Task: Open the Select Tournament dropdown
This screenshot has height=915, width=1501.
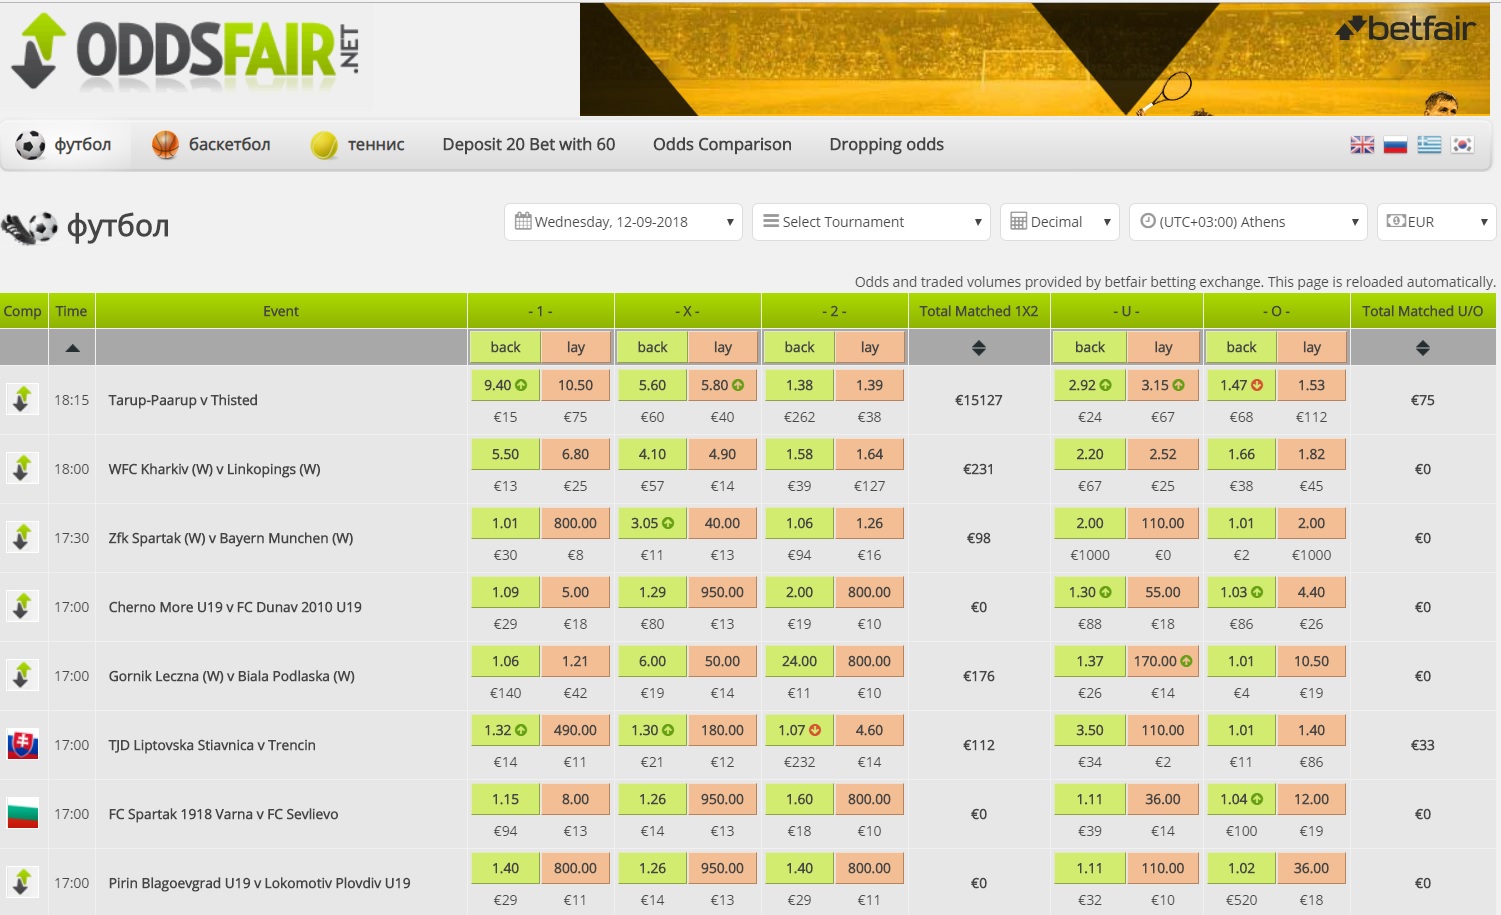Action: pos(871,222)
